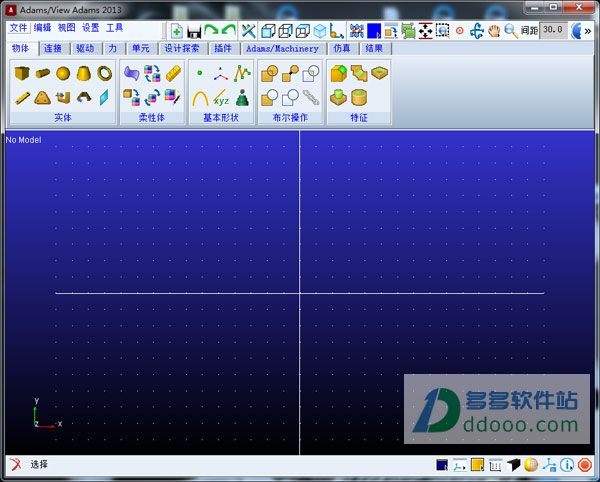Click the view center target icon
Screen dimensions: 600x482
coord(460,31)
